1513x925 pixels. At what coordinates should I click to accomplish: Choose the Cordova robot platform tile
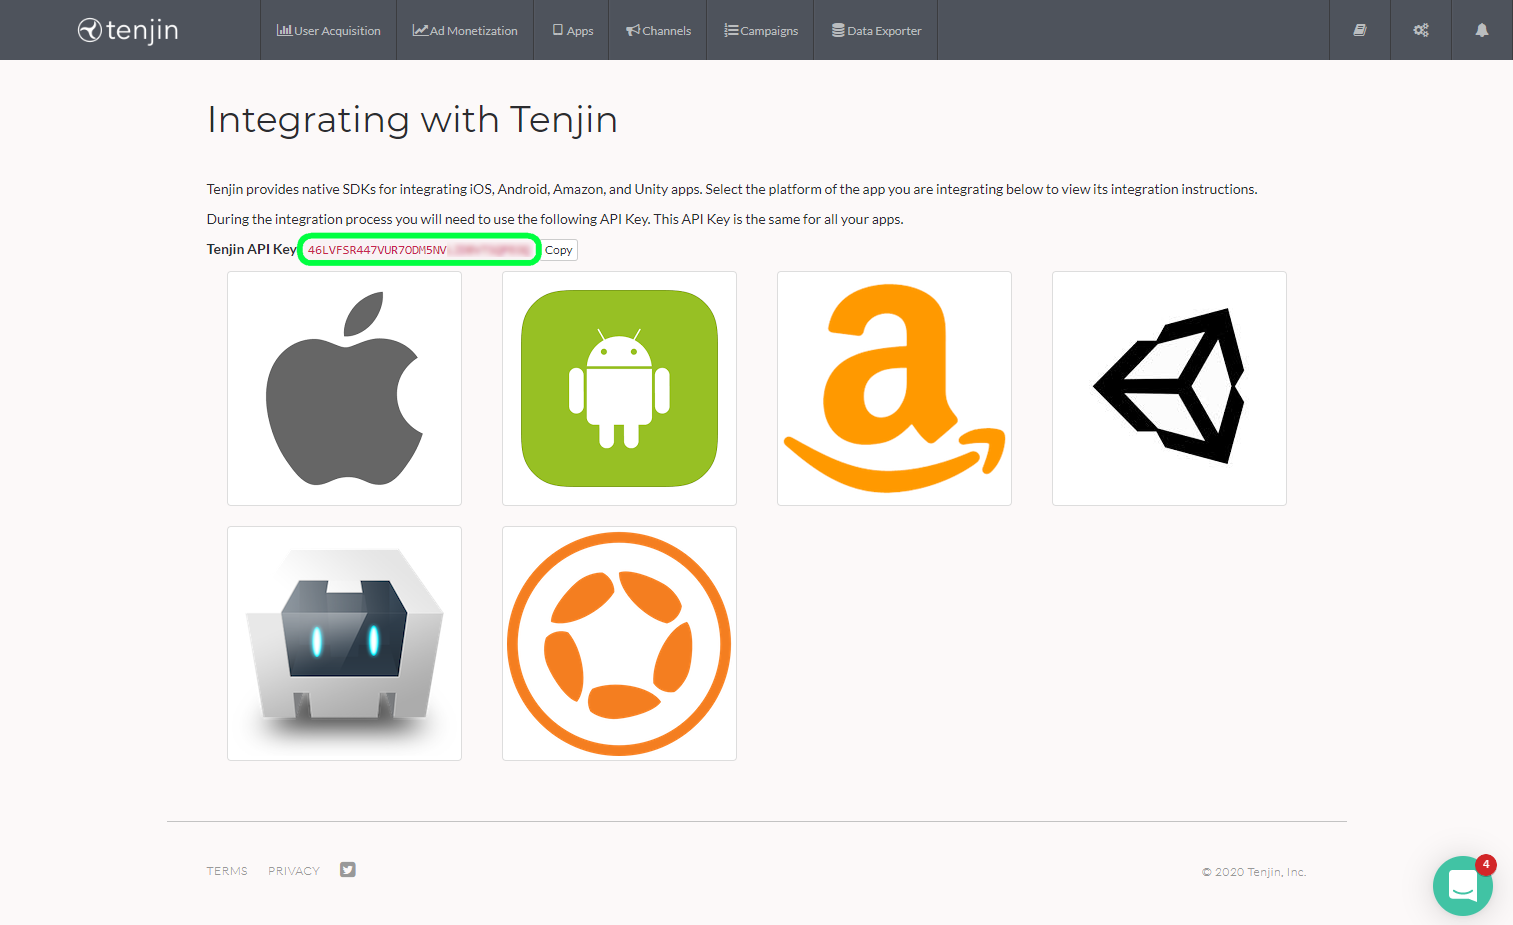[x=344, y=643]
